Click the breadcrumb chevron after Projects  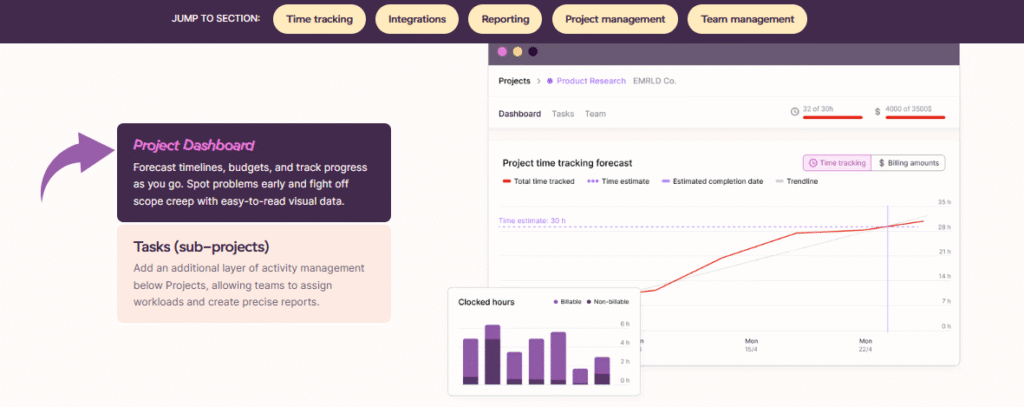[x=539, y=81]
